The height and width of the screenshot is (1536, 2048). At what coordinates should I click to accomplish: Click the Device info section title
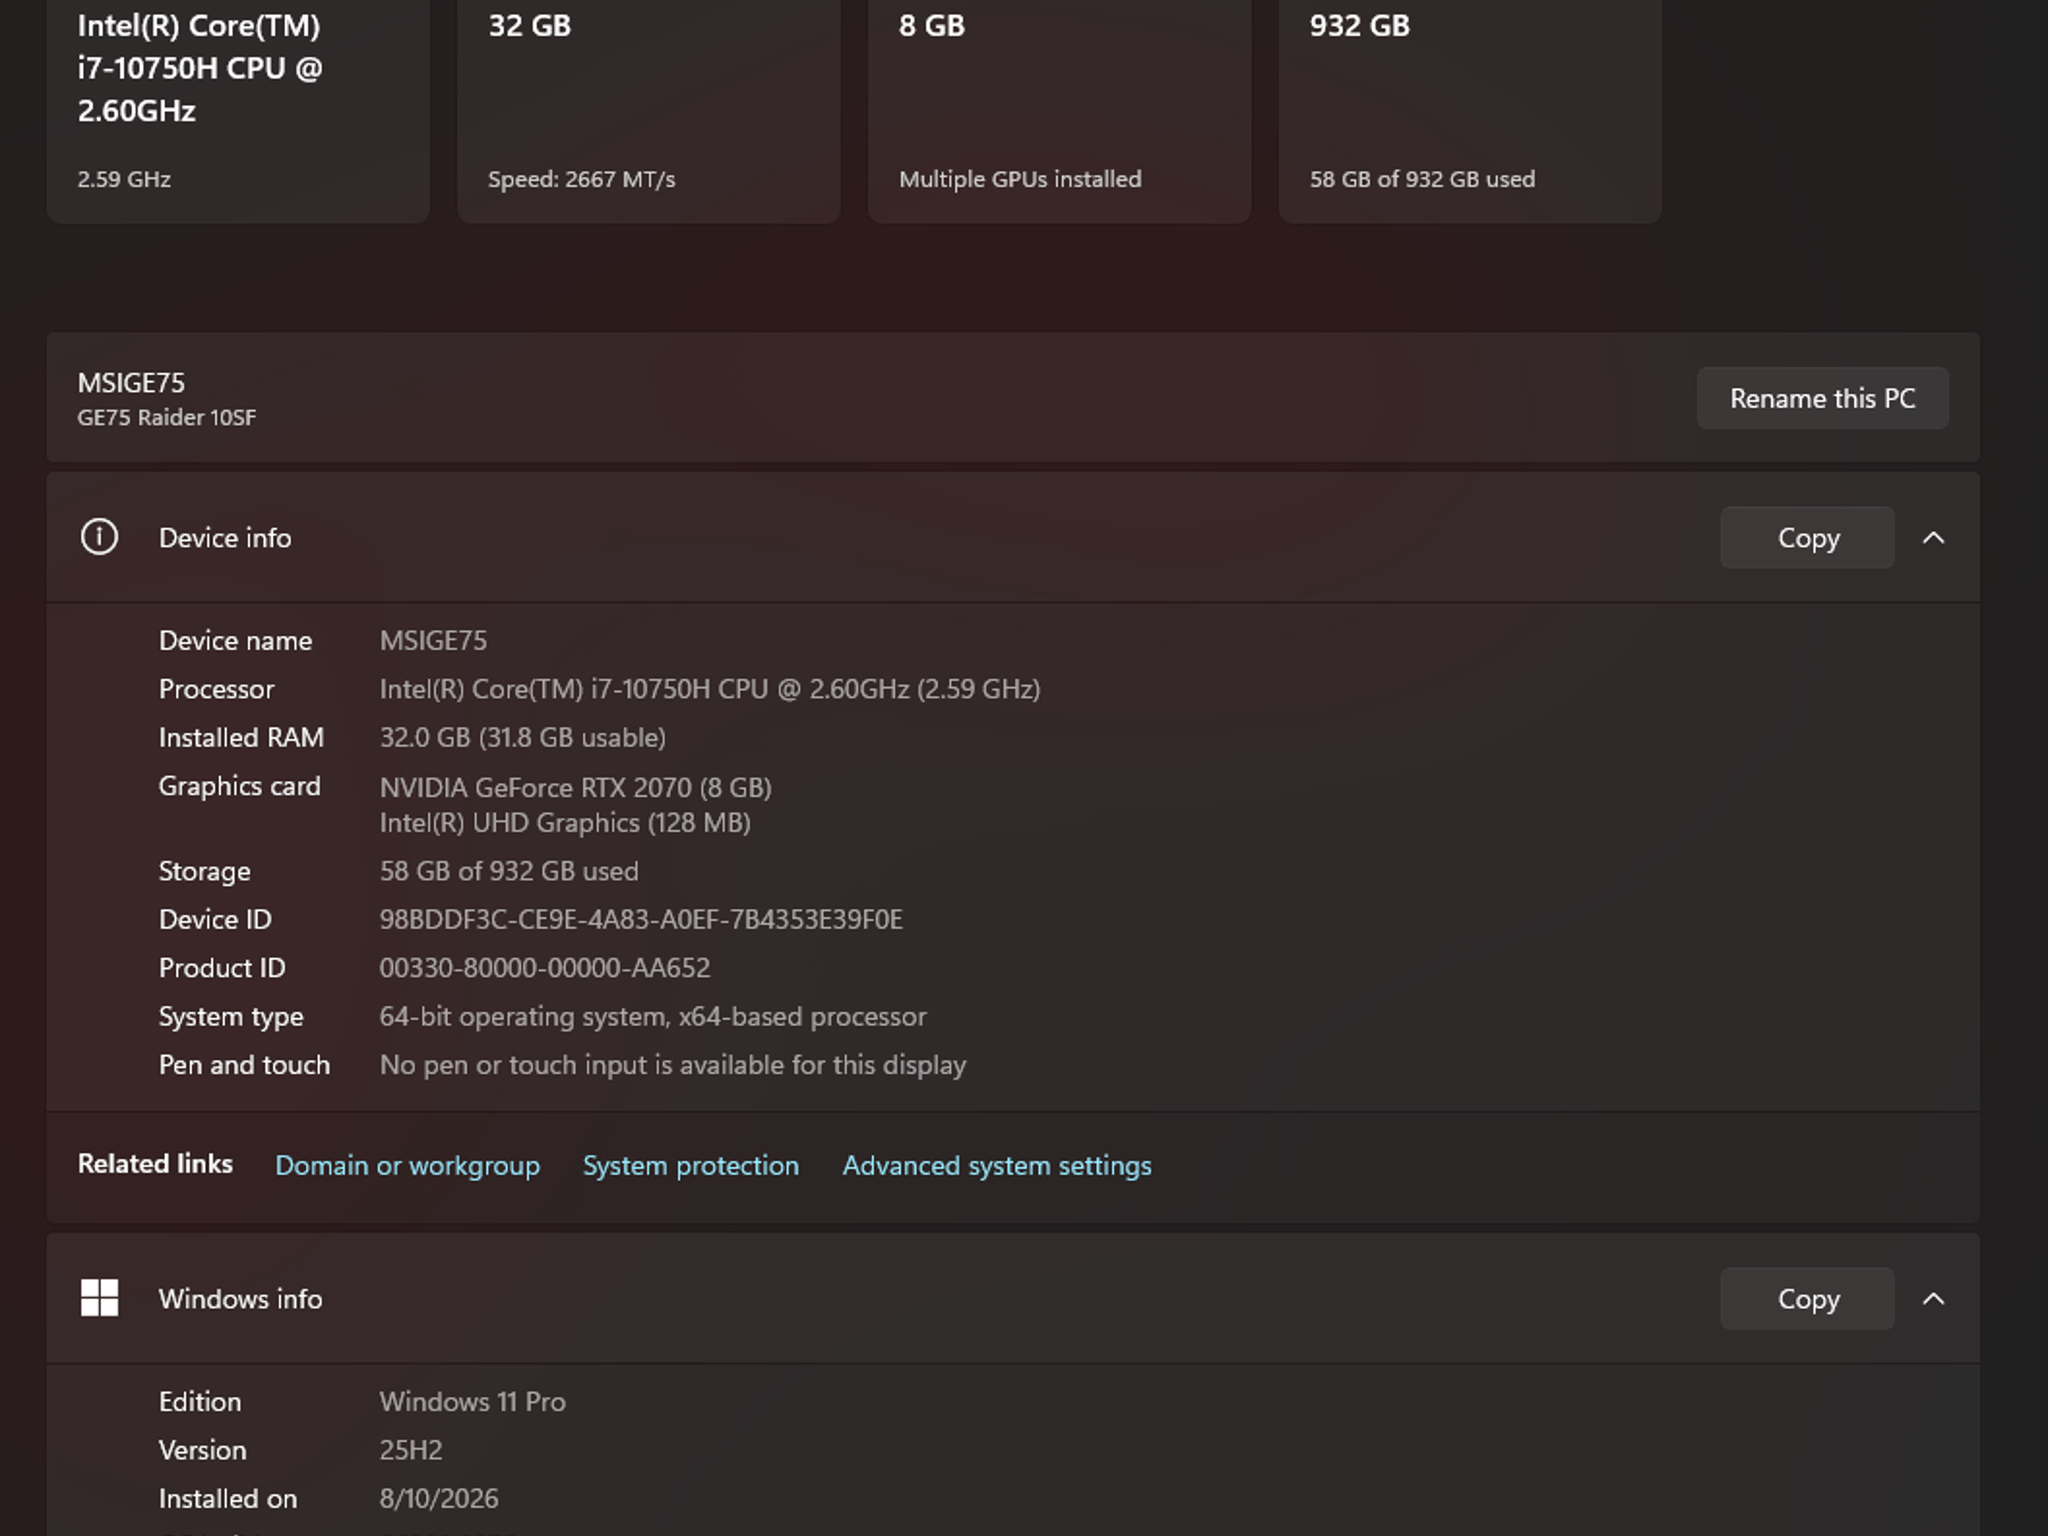tap(225, 538)
